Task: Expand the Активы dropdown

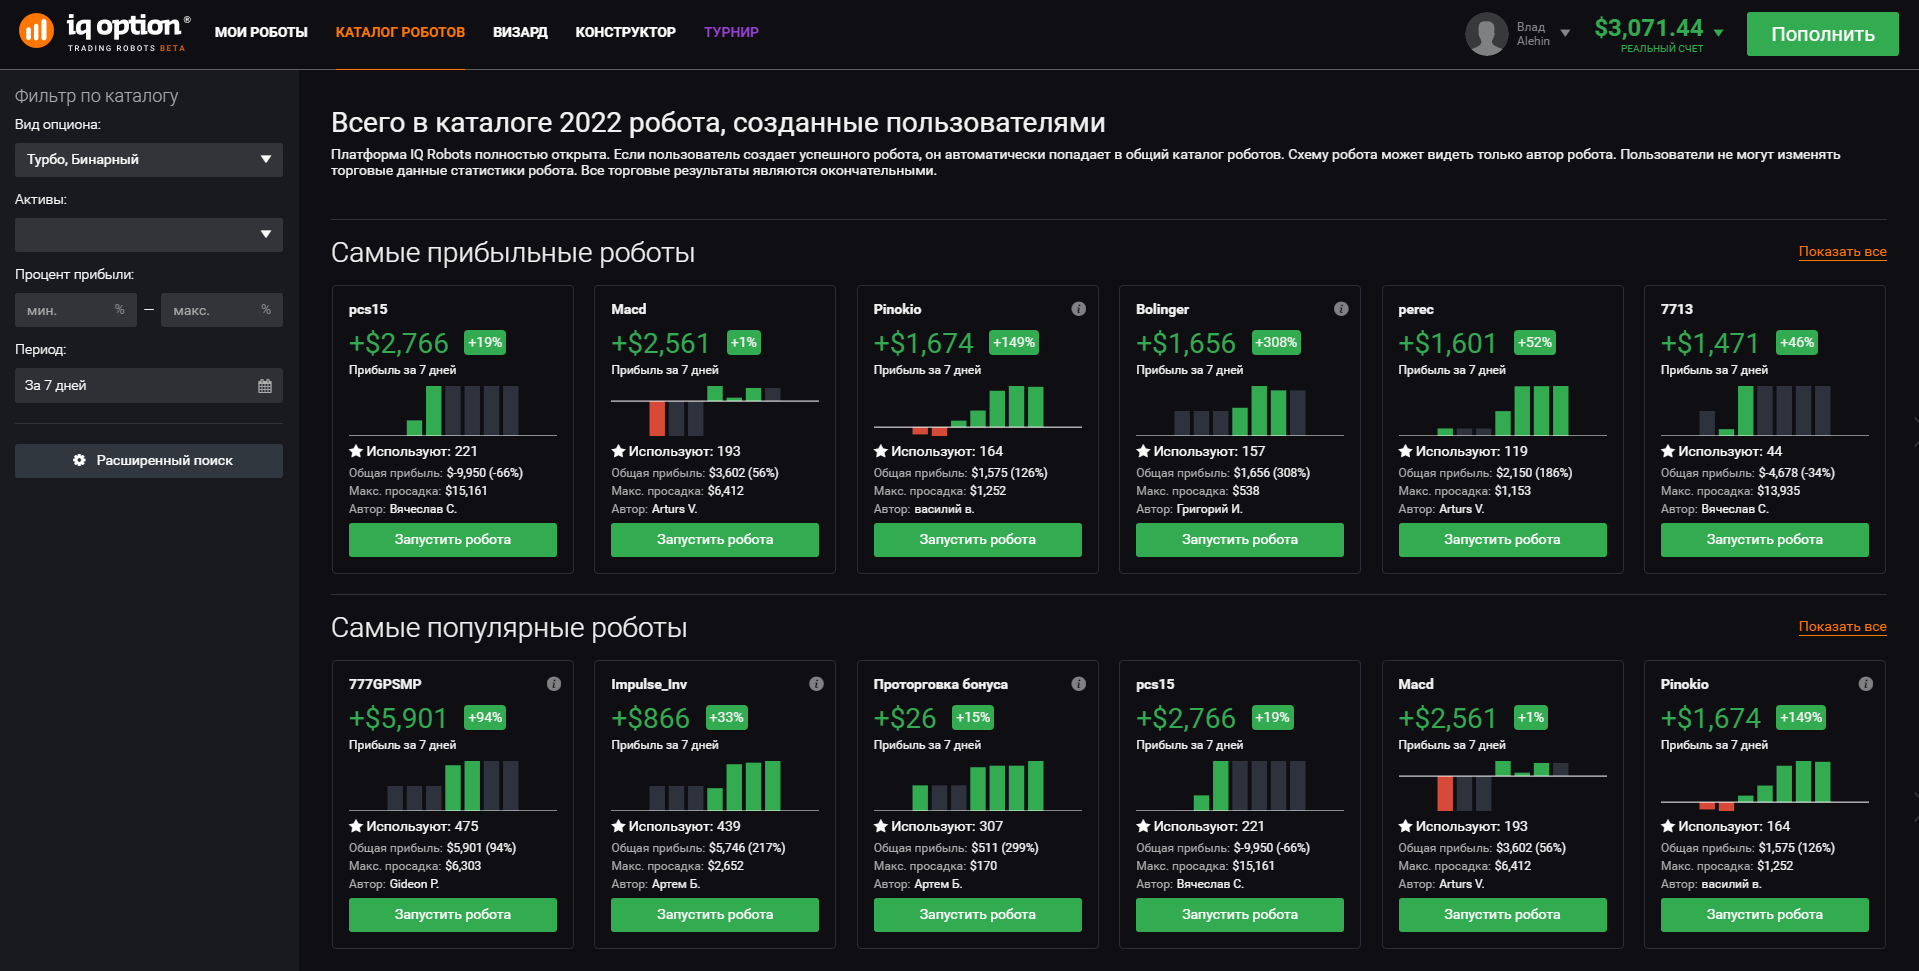Action: tap(149, 235)
